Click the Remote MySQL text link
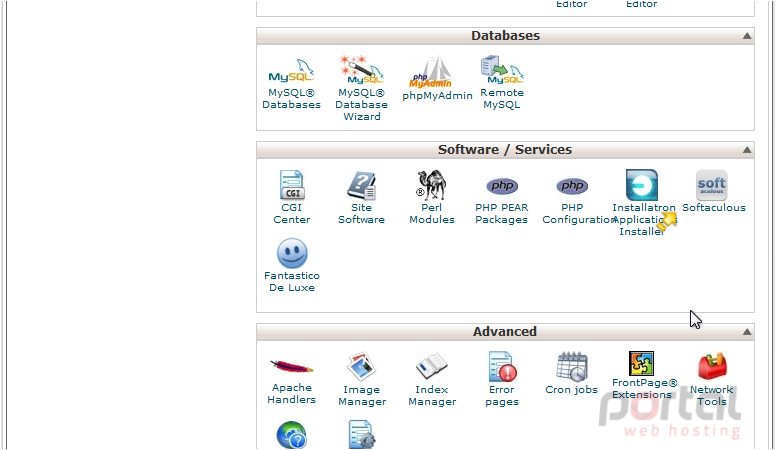 [x=502, y=99]
